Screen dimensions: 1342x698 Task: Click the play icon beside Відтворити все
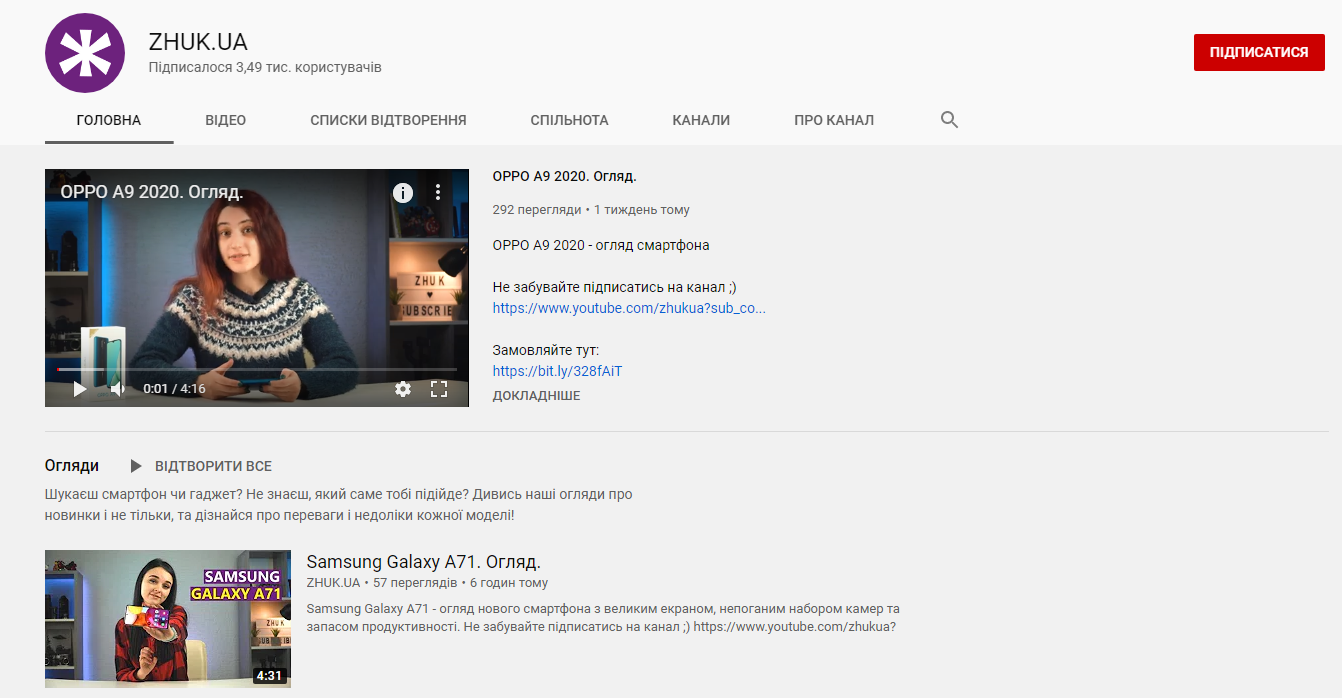tap(136, 466)
